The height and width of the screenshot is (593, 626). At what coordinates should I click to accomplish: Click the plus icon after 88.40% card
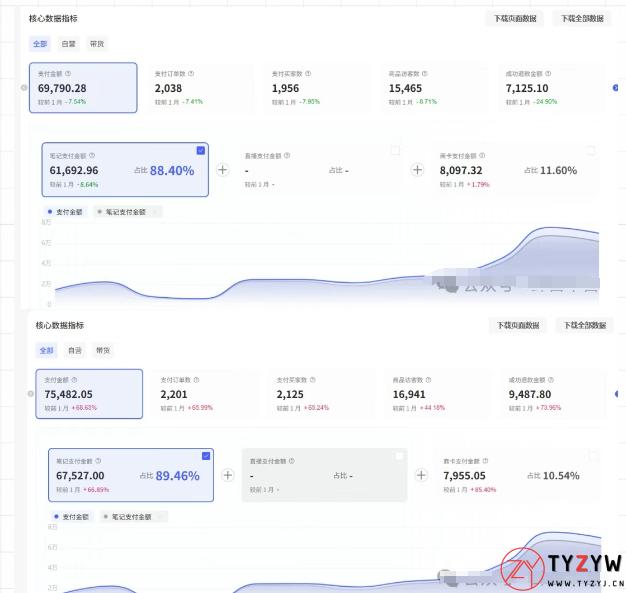click(x=223, y=170)
